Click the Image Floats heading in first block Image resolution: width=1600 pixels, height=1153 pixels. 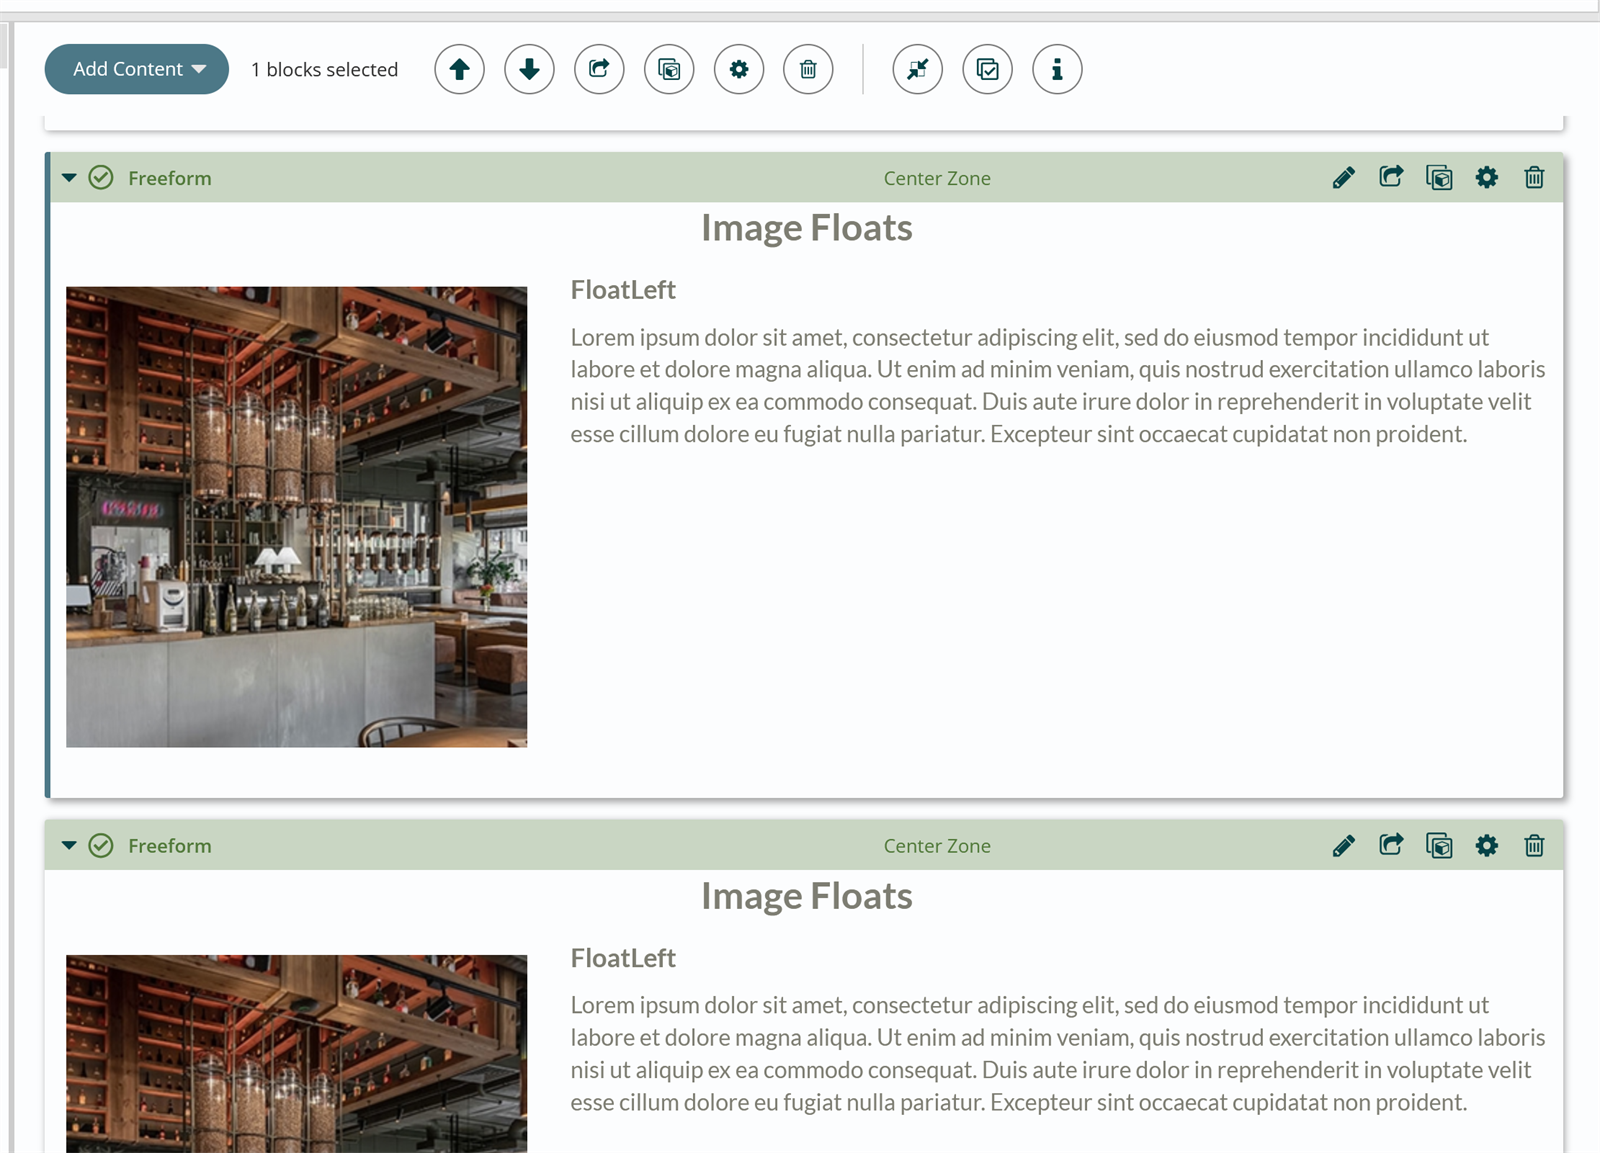pos(807,228)
